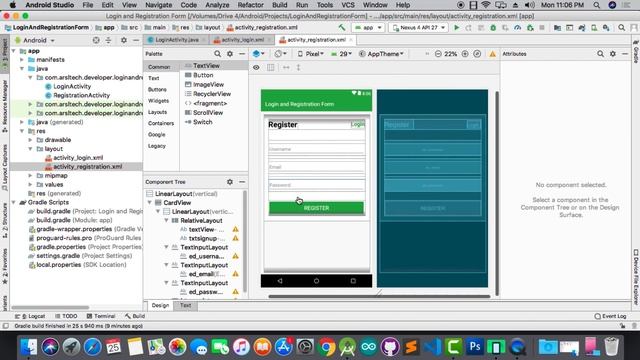
Task: Show layout warnings and errors icon
Action: point(493,54)
